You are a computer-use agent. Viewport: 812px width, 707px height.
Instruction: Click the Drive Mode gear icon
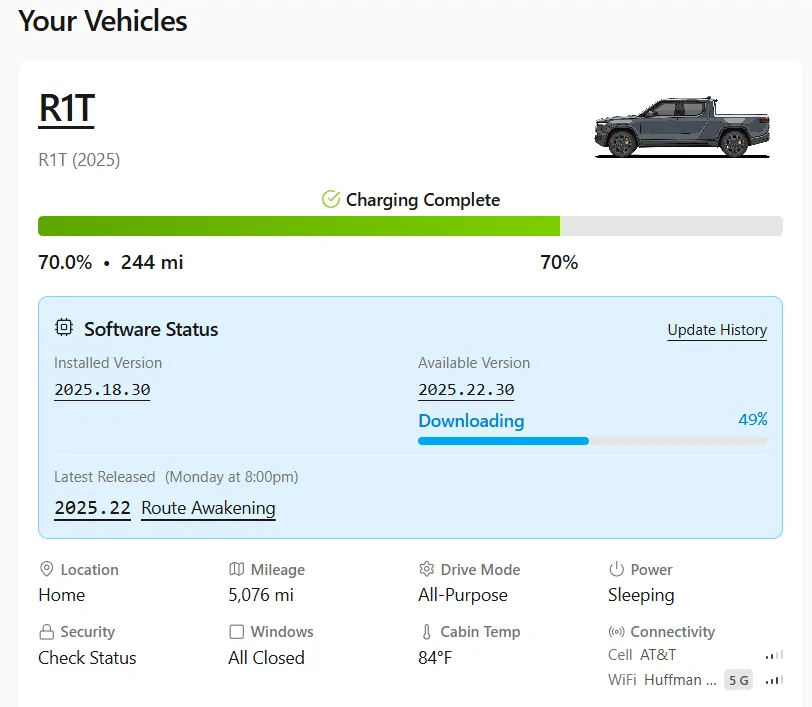[x=427, y=569]
